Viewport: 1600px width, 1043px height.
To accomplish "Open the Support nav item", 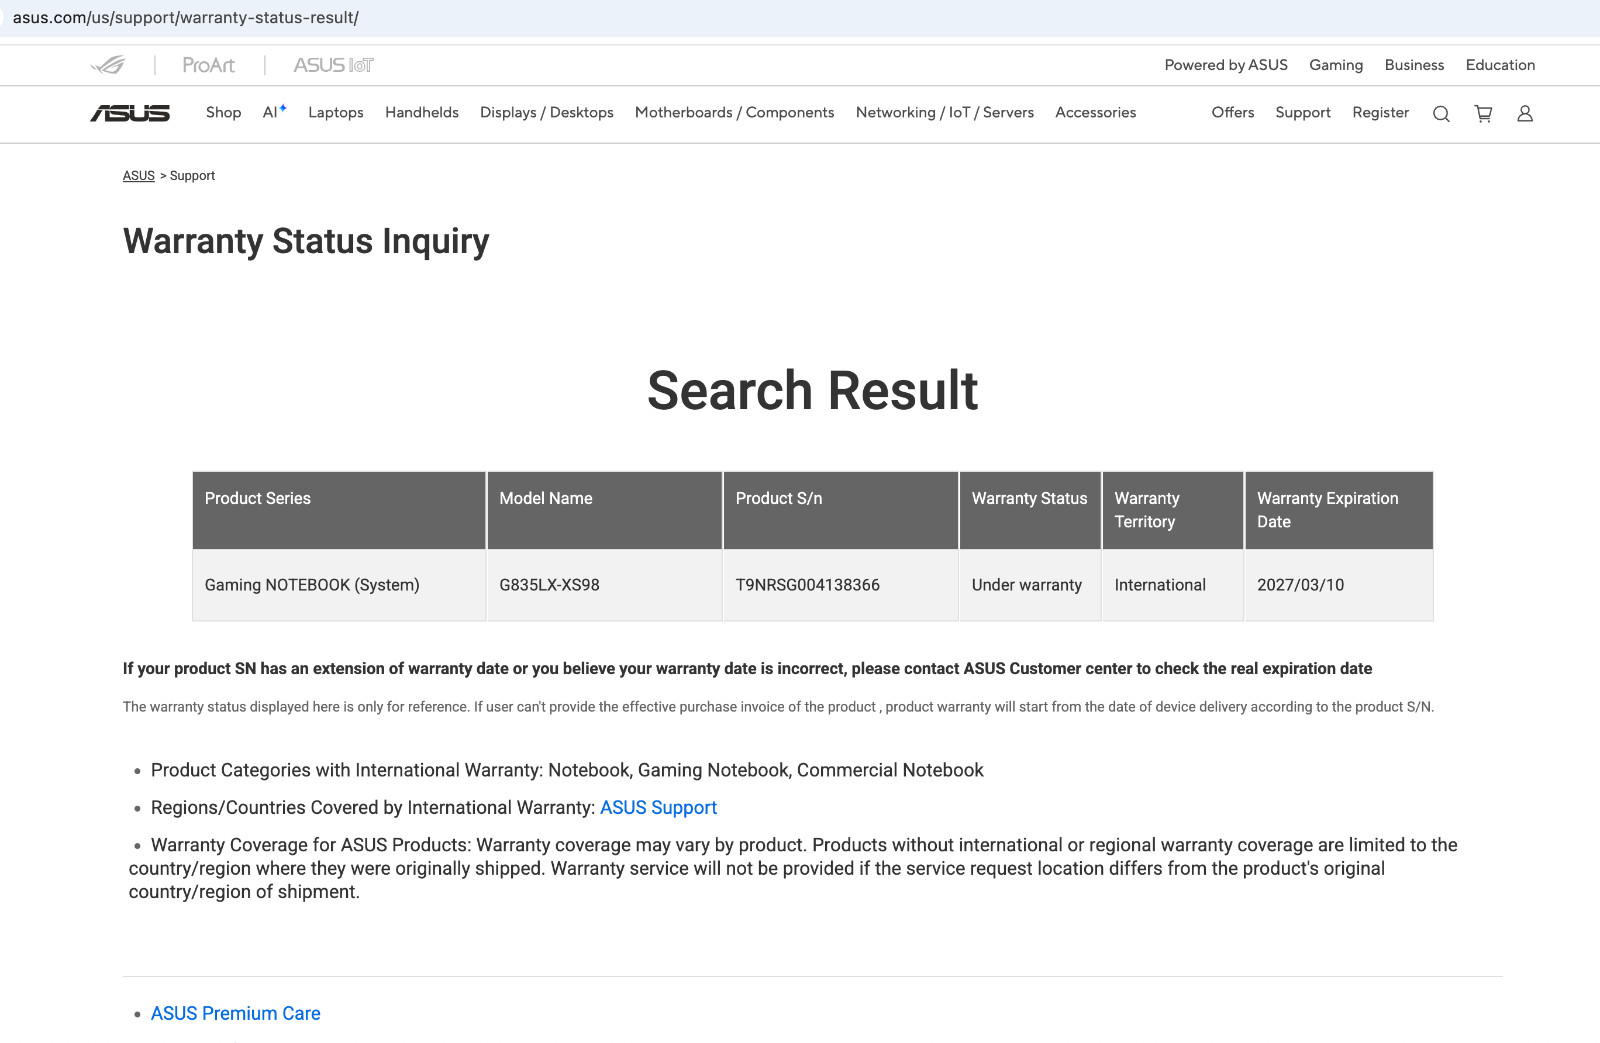I will click(x=1303, y=113).
